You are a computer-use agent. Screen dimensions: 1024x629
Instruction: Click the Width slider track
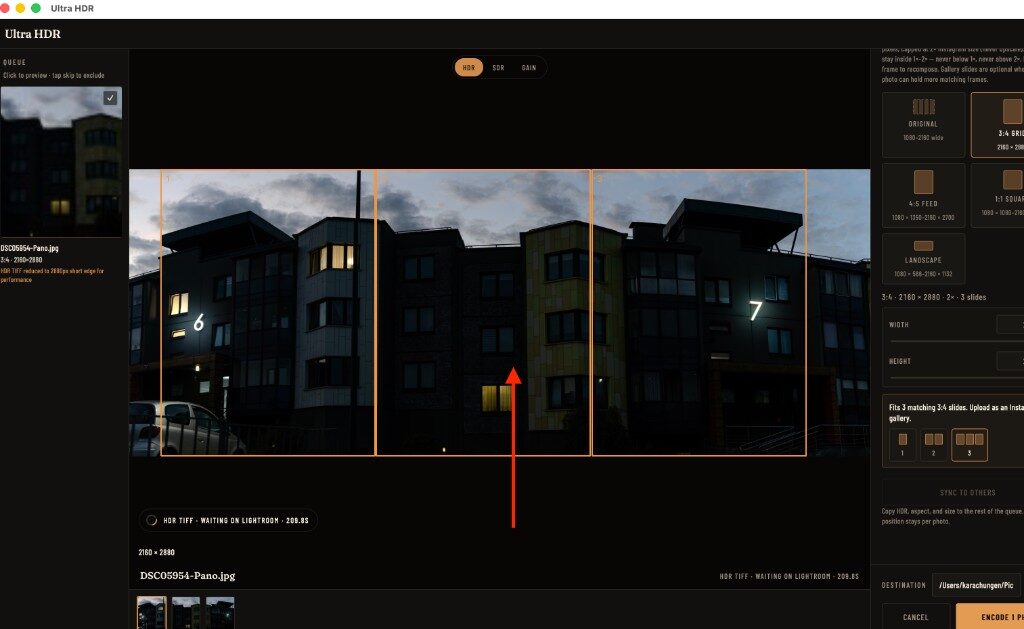[957, 341]
